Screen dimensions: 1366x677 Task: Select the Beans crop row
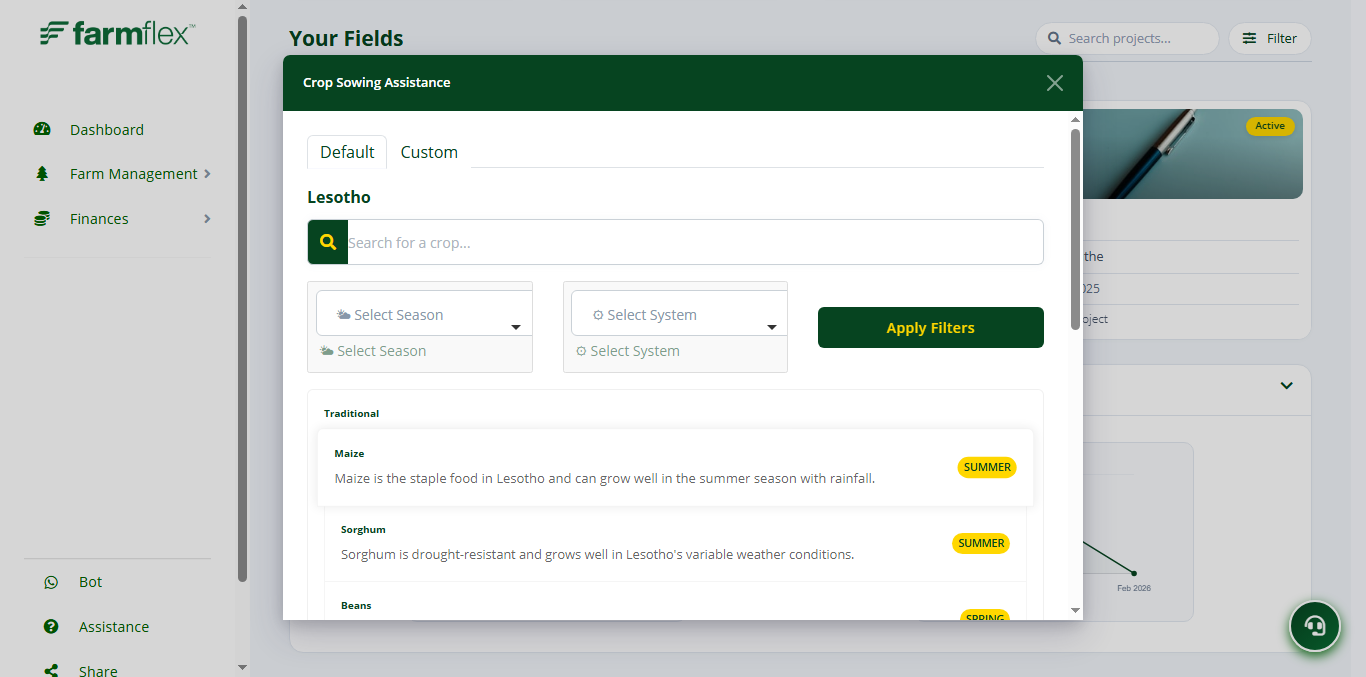click(675, 603)
